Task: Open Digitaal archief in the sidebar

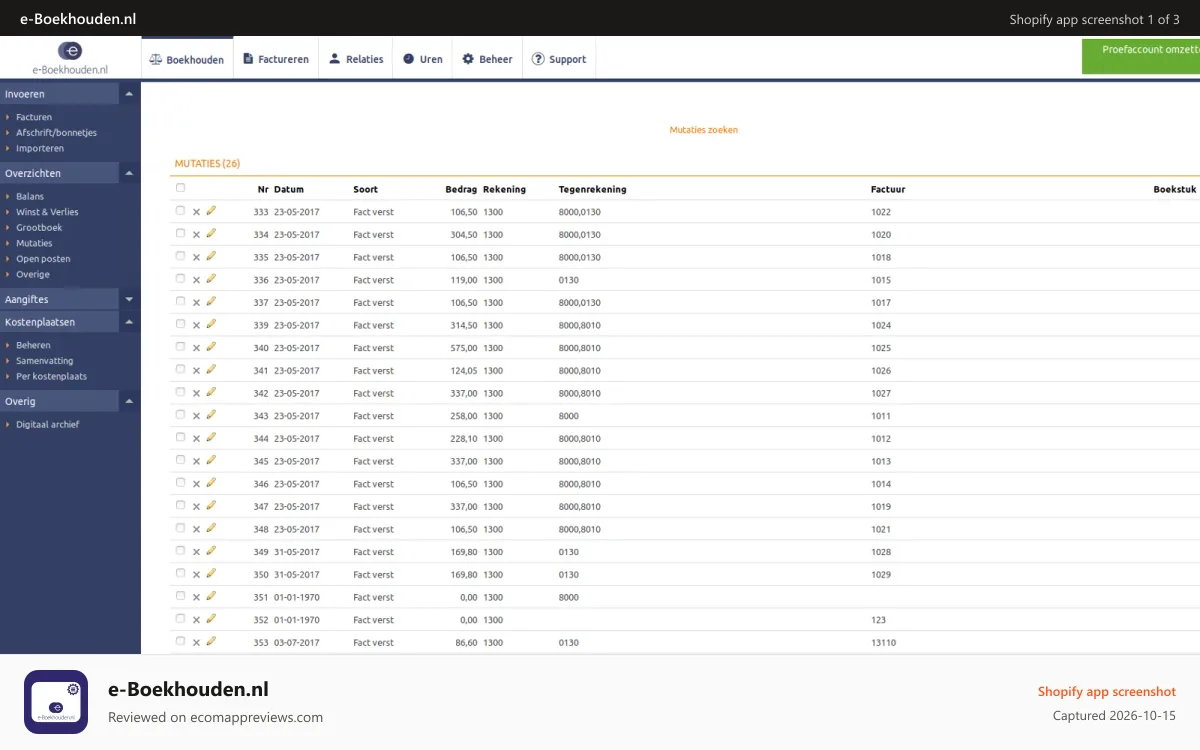Action: coord(47,425)
